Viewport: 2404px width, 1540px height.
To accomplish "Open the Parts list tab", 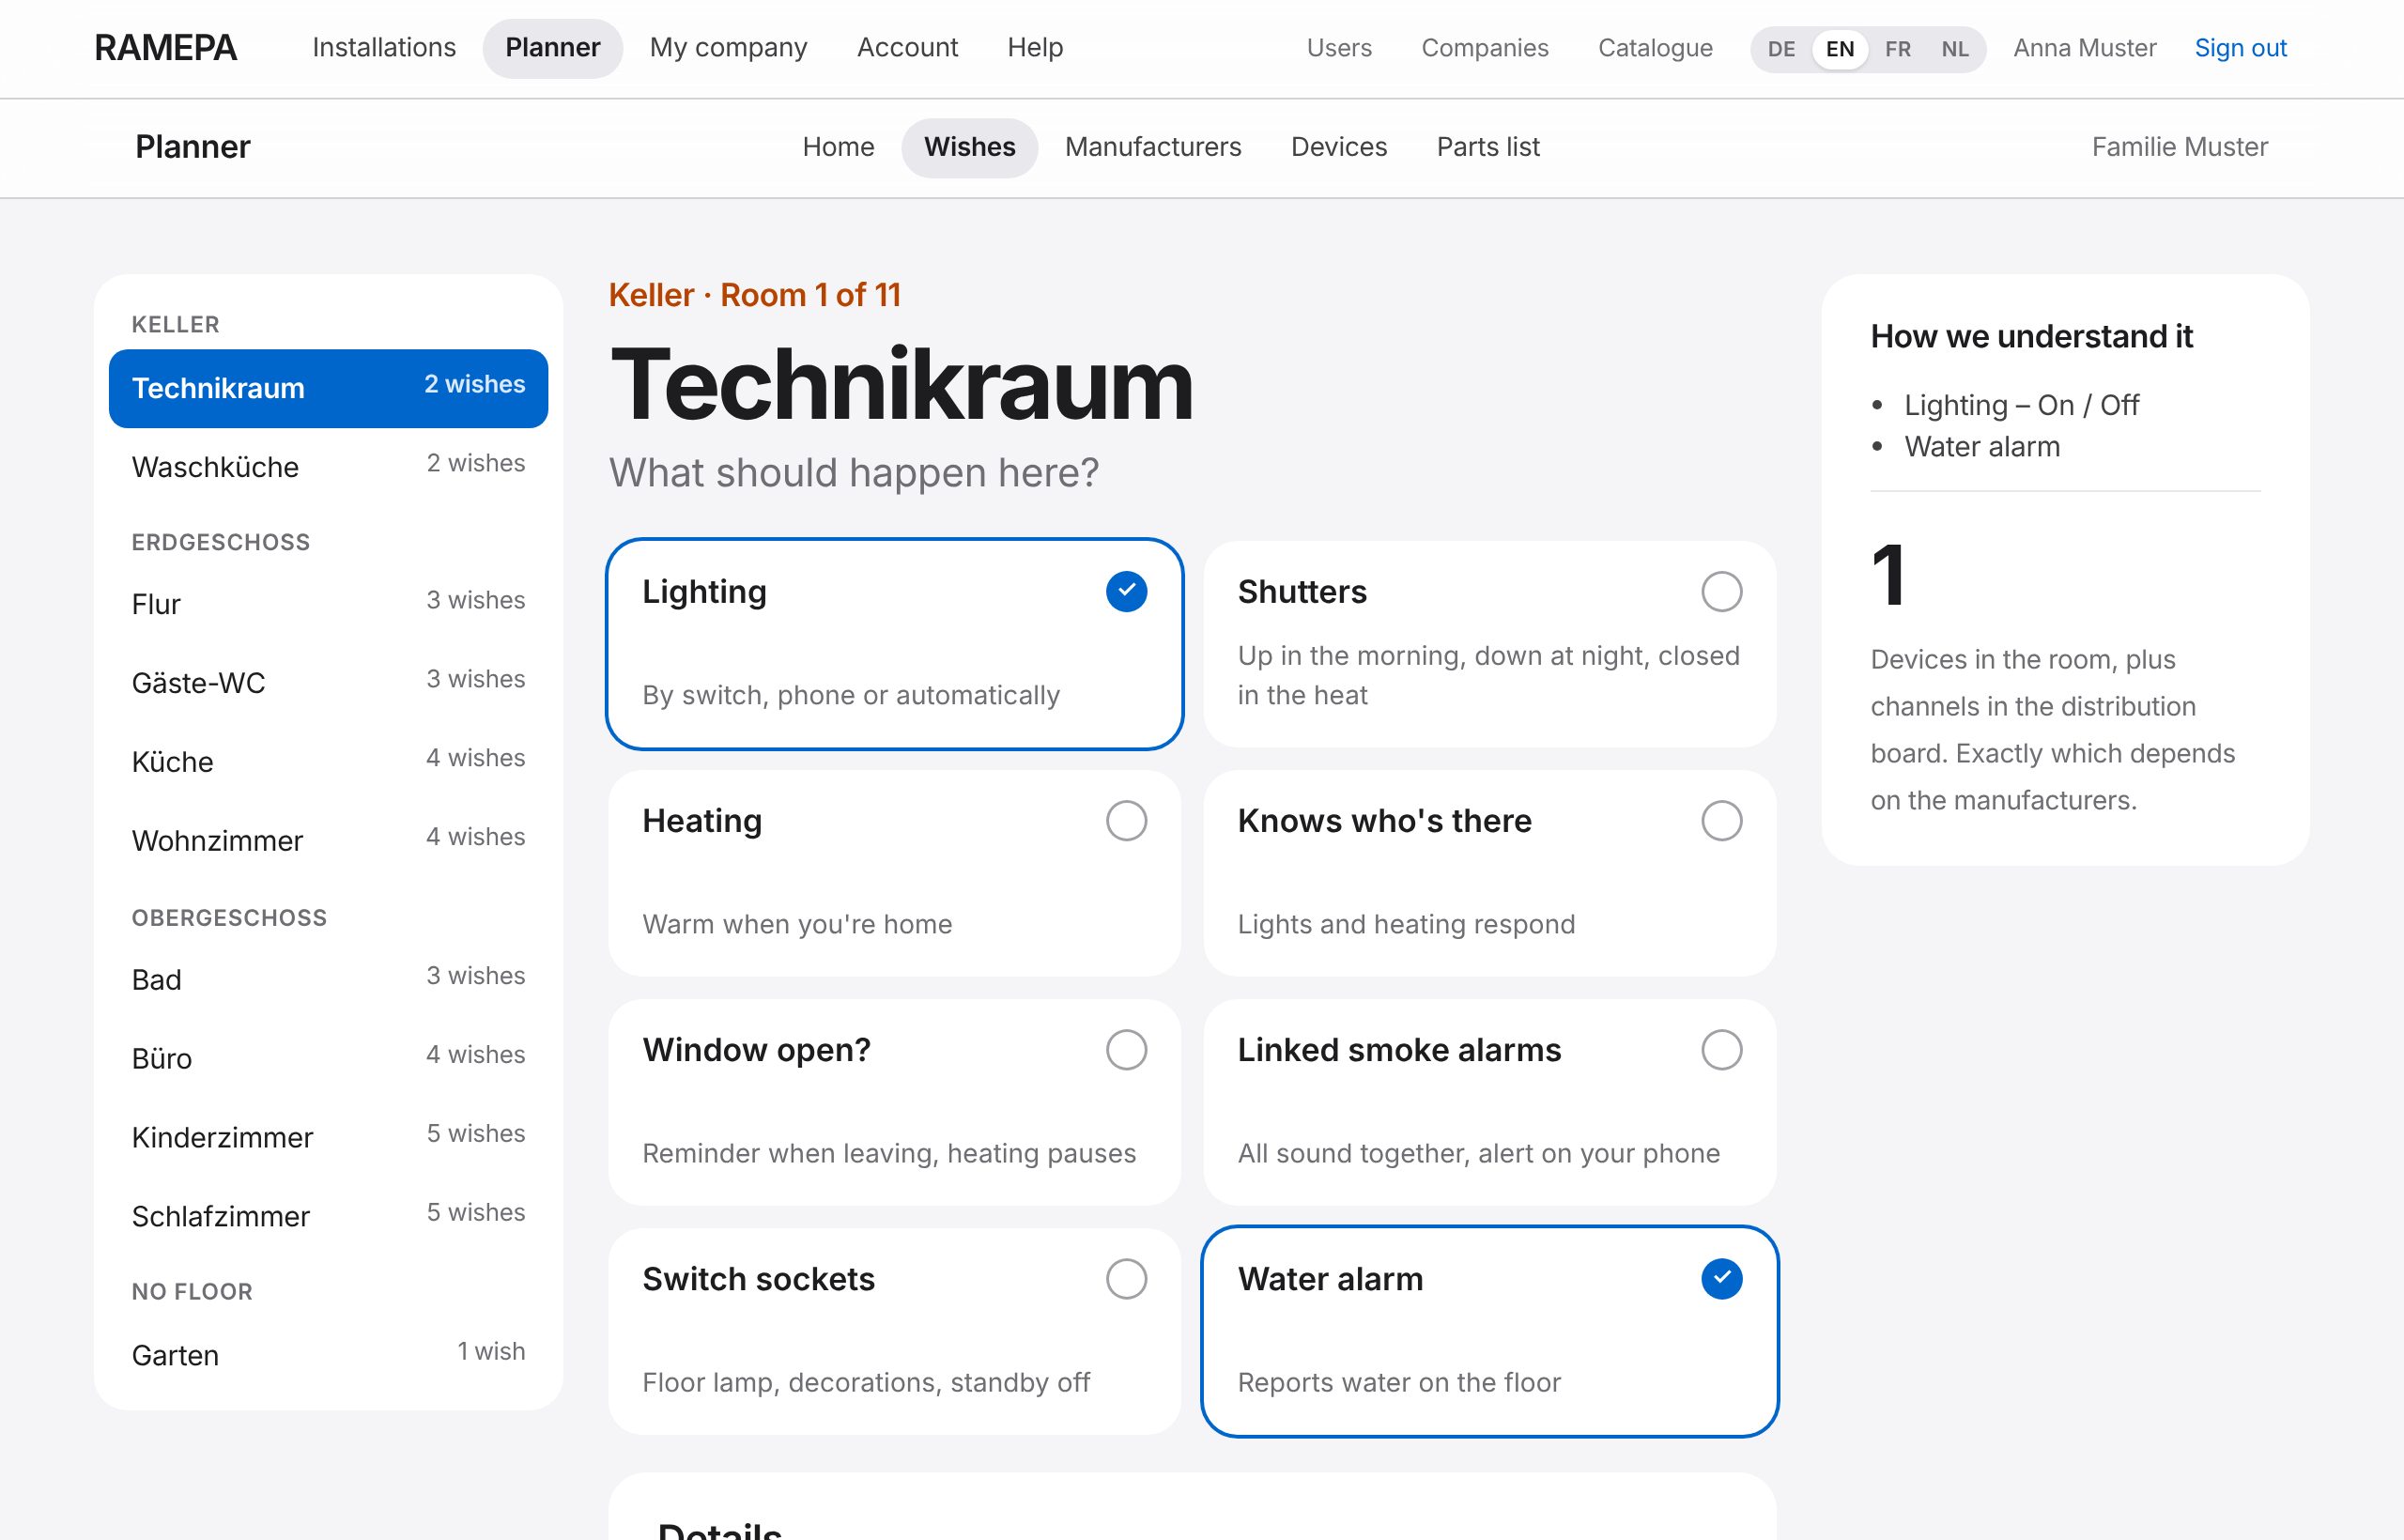I will 1488,147.
